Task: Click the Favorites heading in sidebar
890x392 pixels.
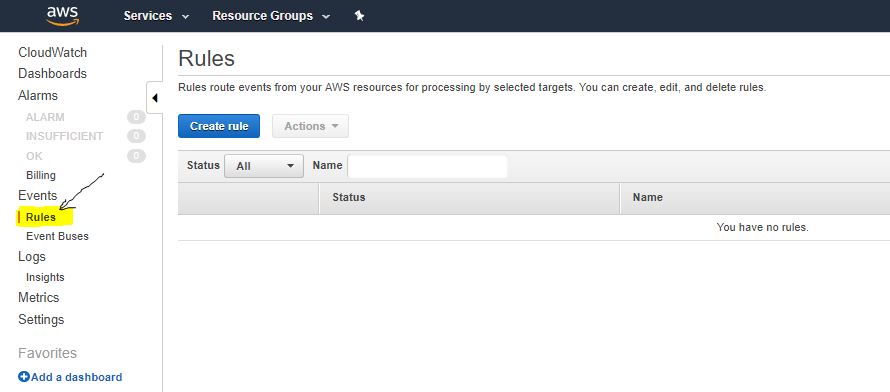Action: click(x=48, y=353)
